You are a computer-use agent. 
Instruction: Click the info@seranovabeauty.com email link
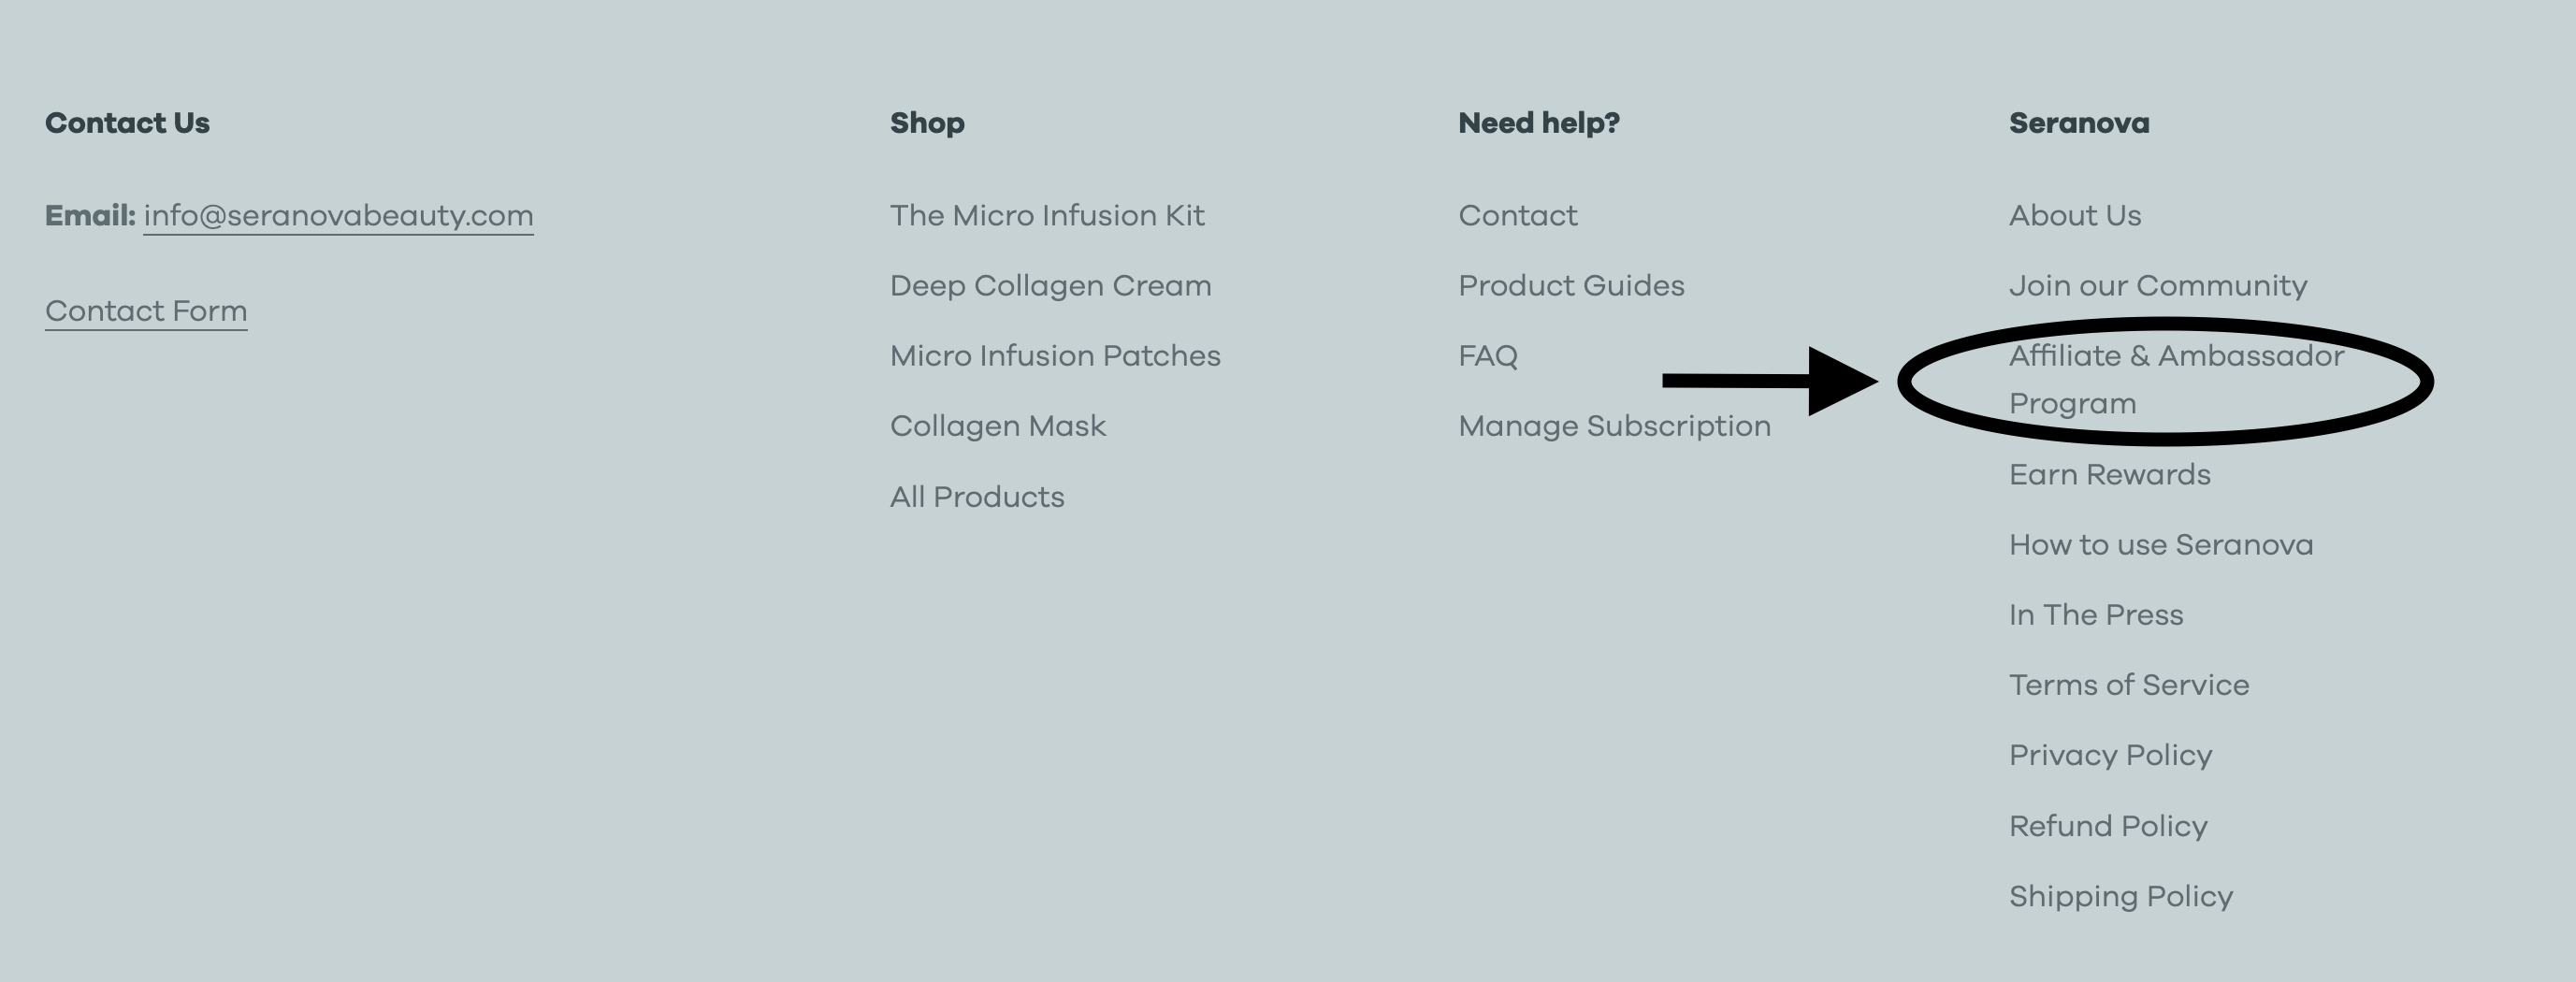[338, 216]
